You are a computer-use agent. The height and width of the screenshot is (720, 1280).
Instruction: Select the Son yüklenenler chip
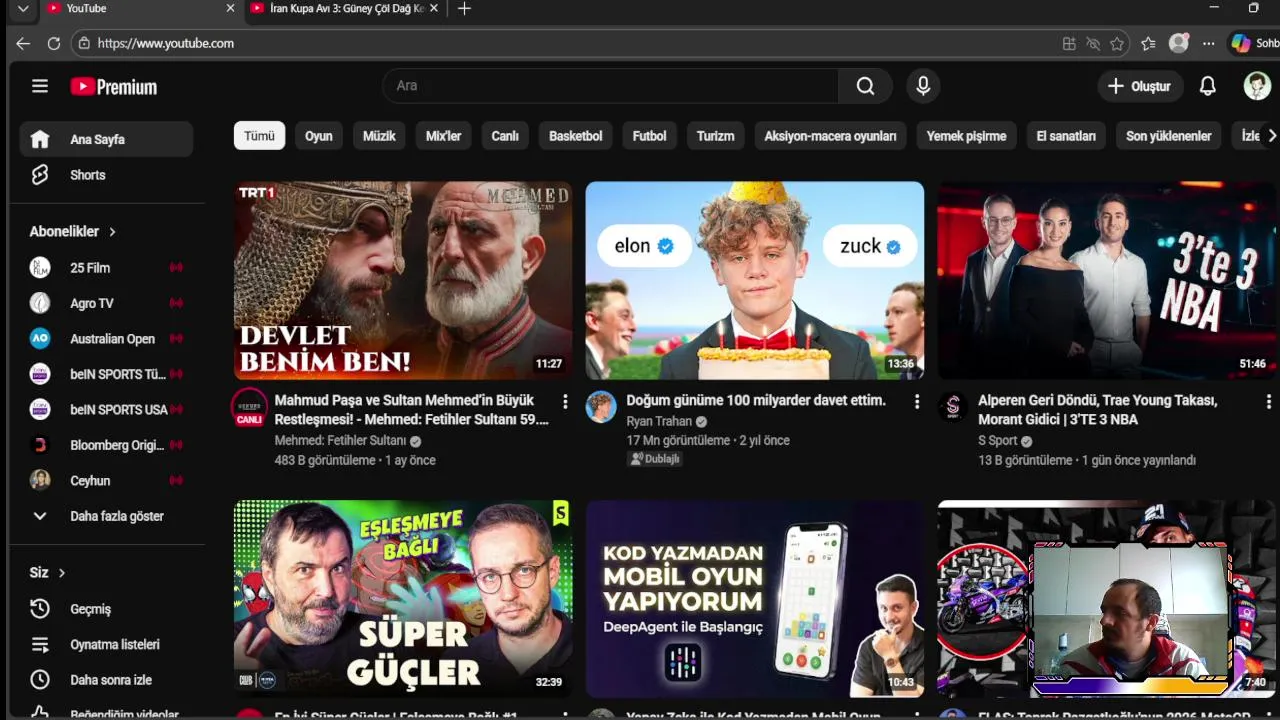pos(1168,136)
